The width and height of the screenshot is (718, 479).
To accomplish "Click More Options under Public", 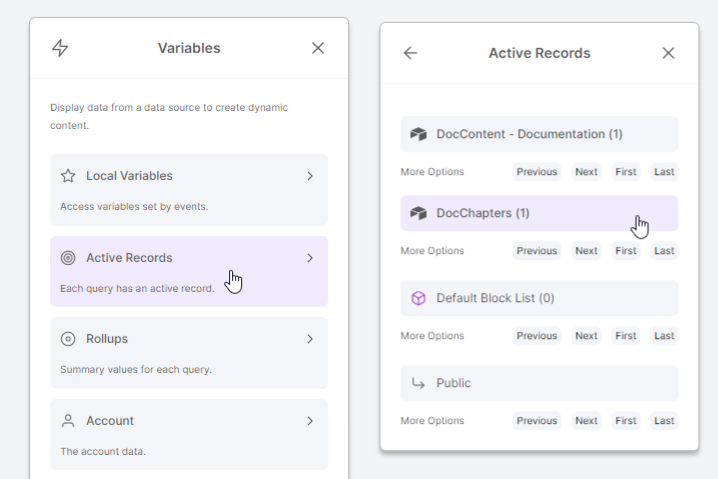I will pos(432,421).
